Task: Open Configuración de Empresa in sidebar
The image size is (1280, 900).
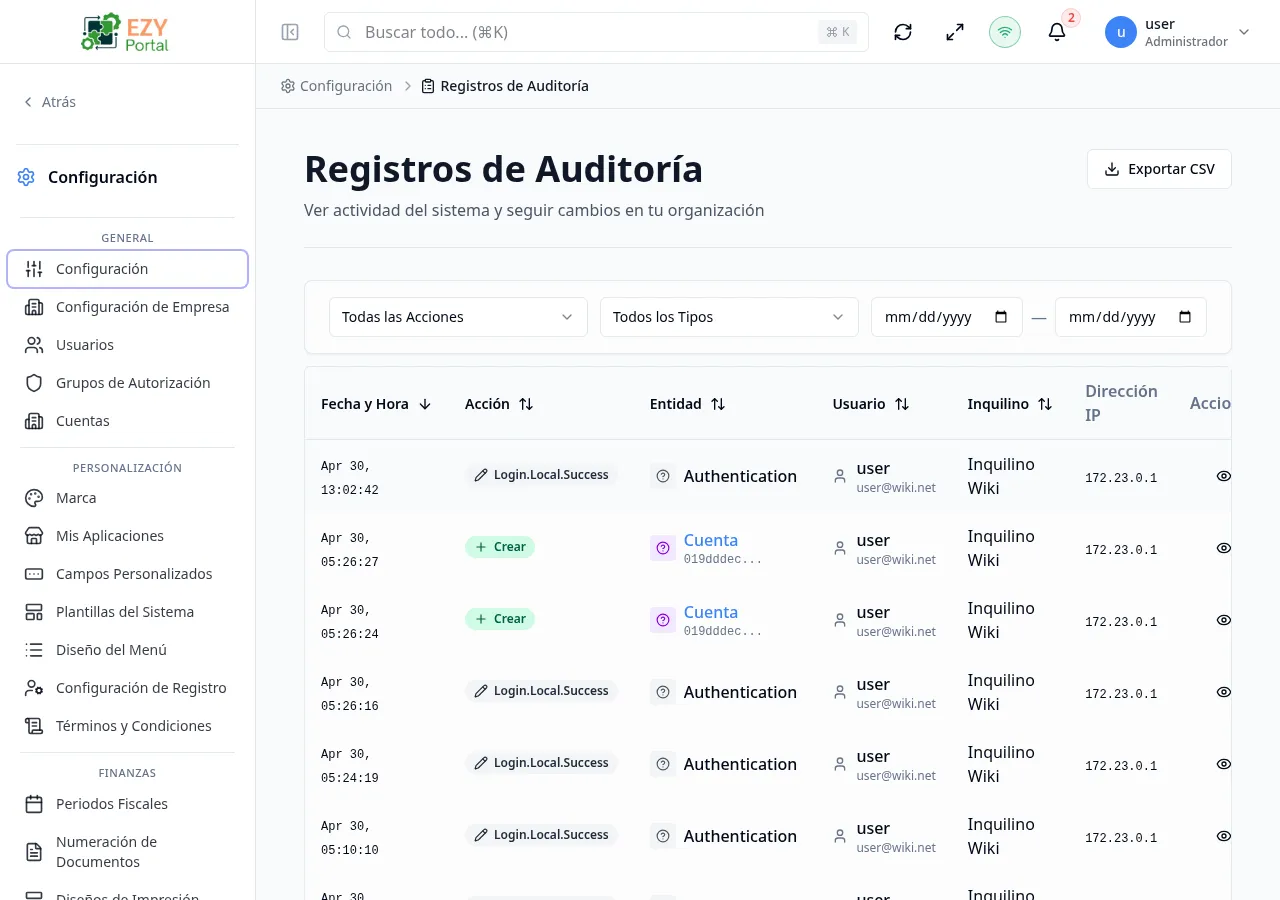Action: [127, 307]
